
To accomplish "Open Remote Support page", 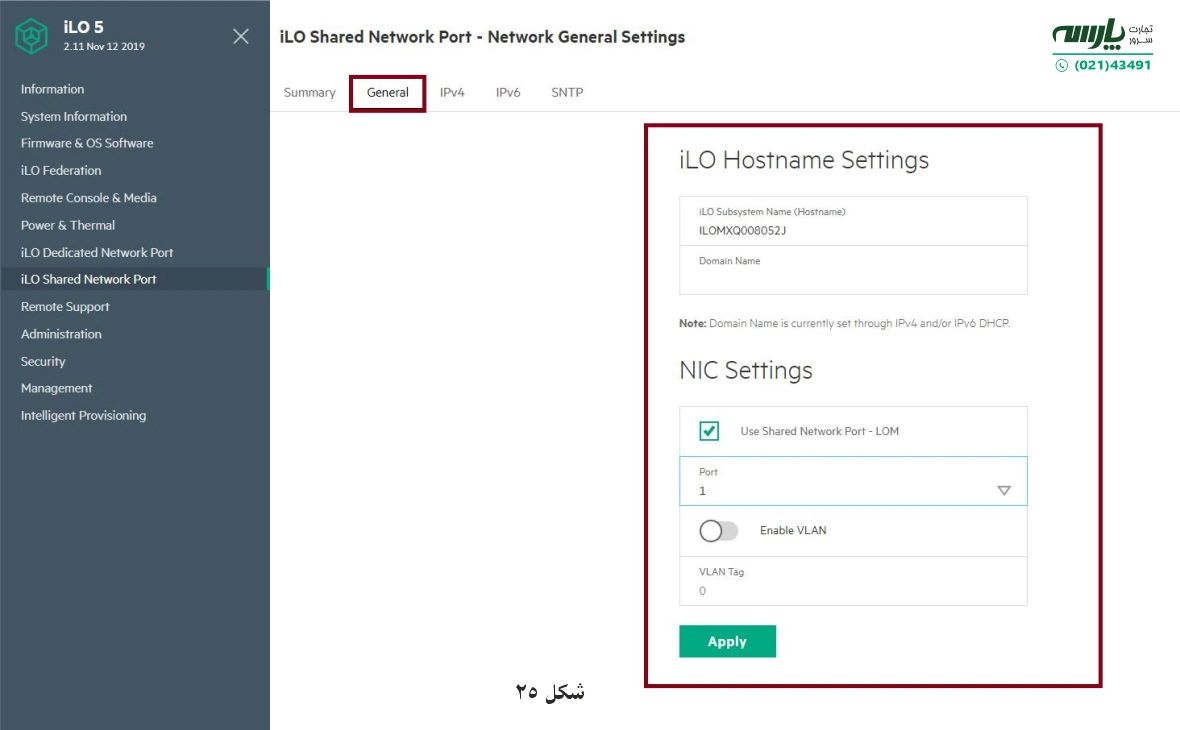I will (64, 306).
